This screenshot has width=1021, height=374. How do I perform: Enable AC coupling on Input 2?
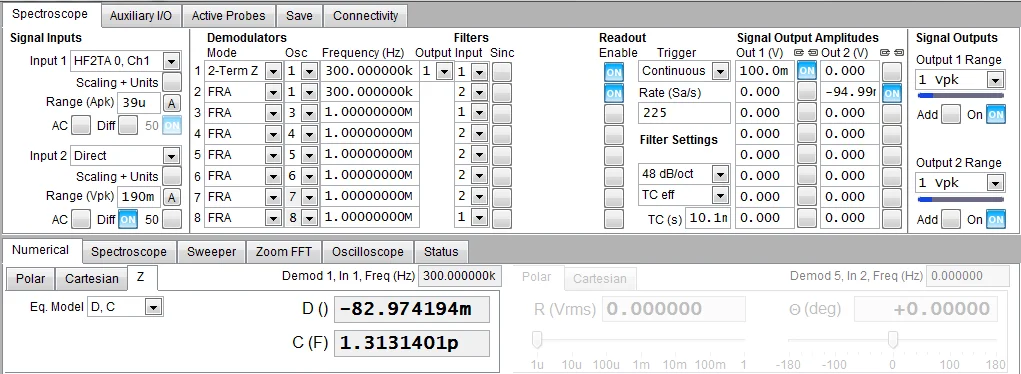point(80,220)
